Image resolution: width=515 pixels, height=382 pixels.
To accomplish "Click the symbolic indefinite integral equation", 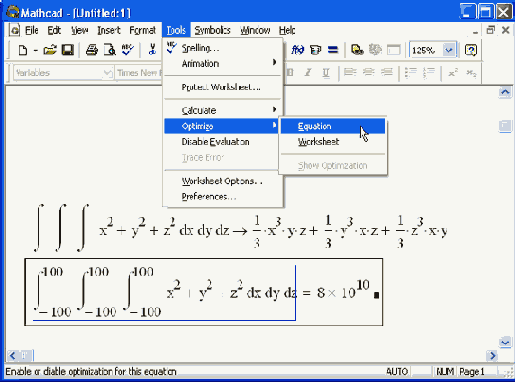I will click(241, 228).
